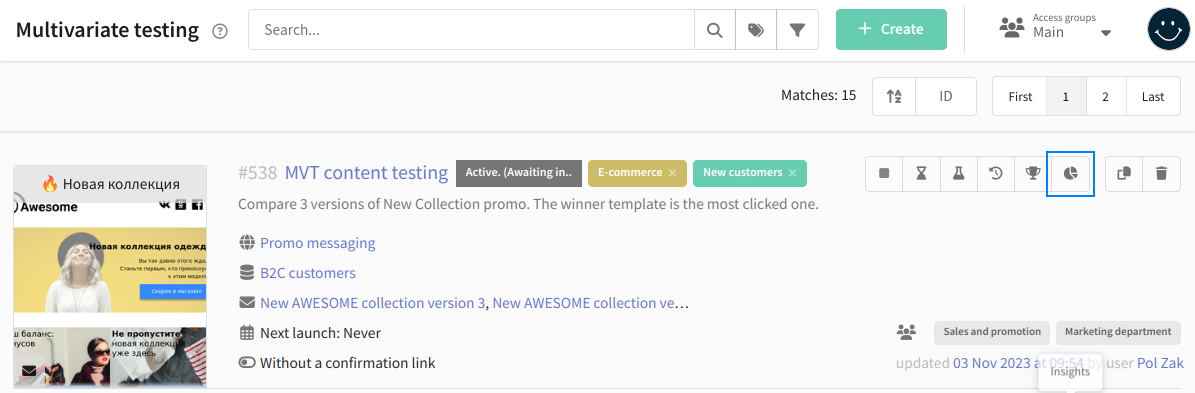Open the flask test icon

coord(959,173)
